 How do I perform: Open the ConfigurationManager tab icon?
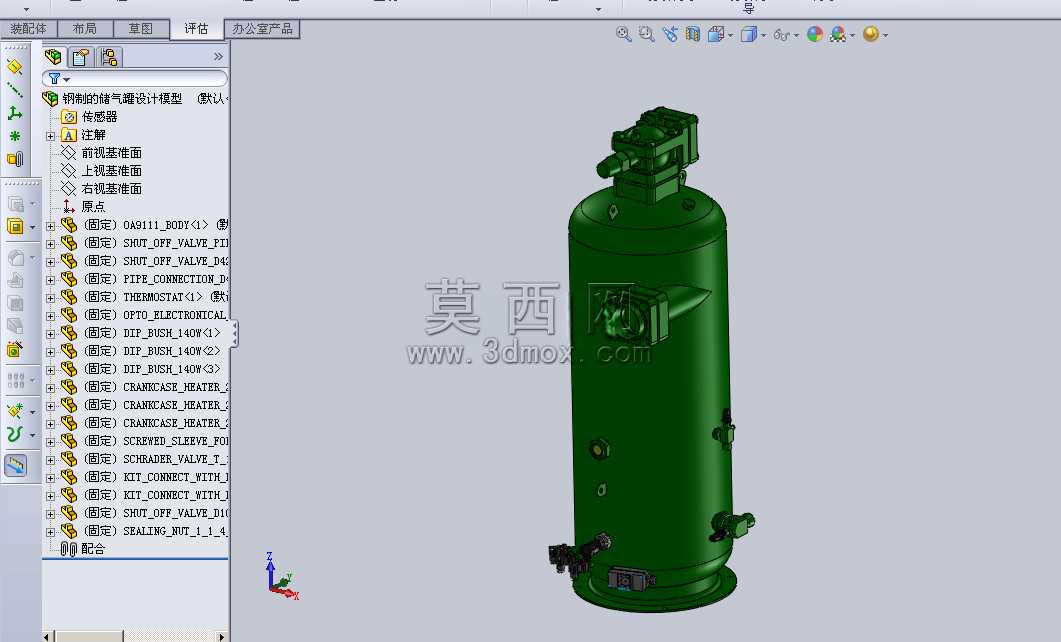[109, 57]
